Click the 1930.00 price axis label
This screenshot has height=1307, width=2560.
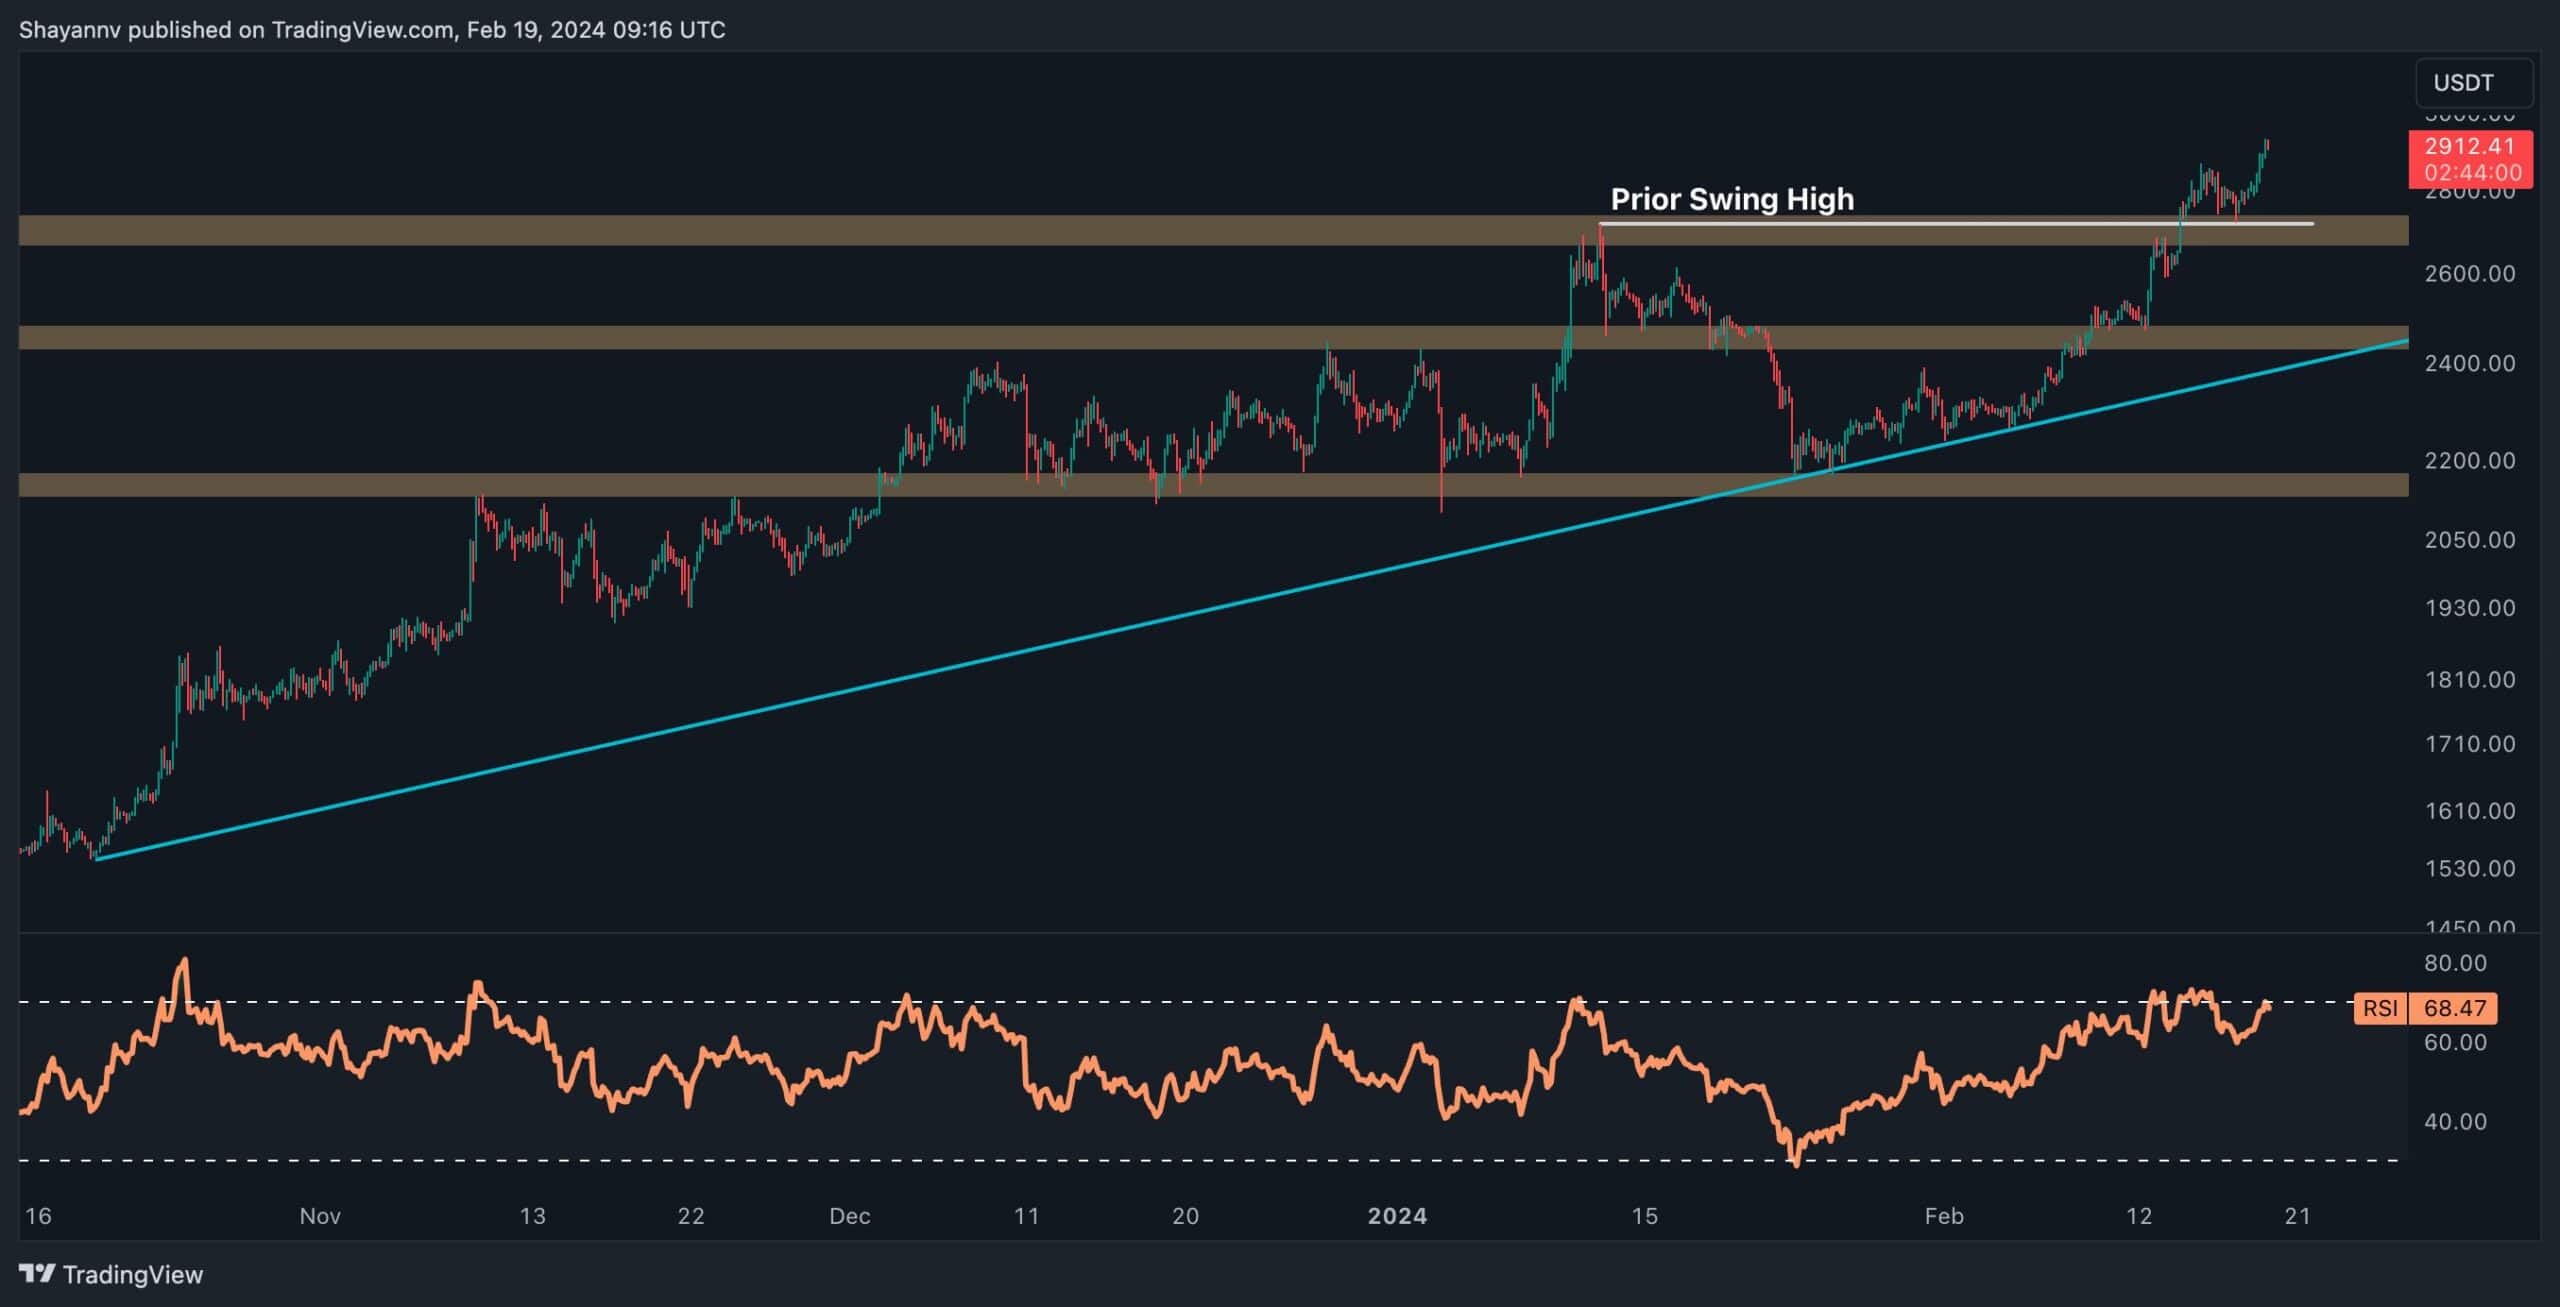2469,608
